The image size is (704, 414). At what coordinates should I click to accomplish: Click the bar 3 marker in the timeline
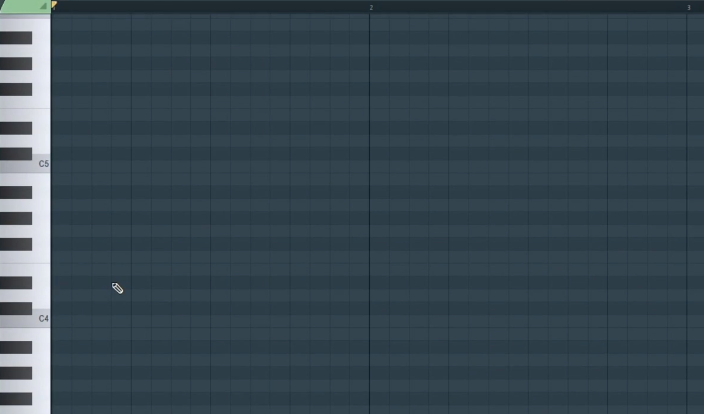689,8
